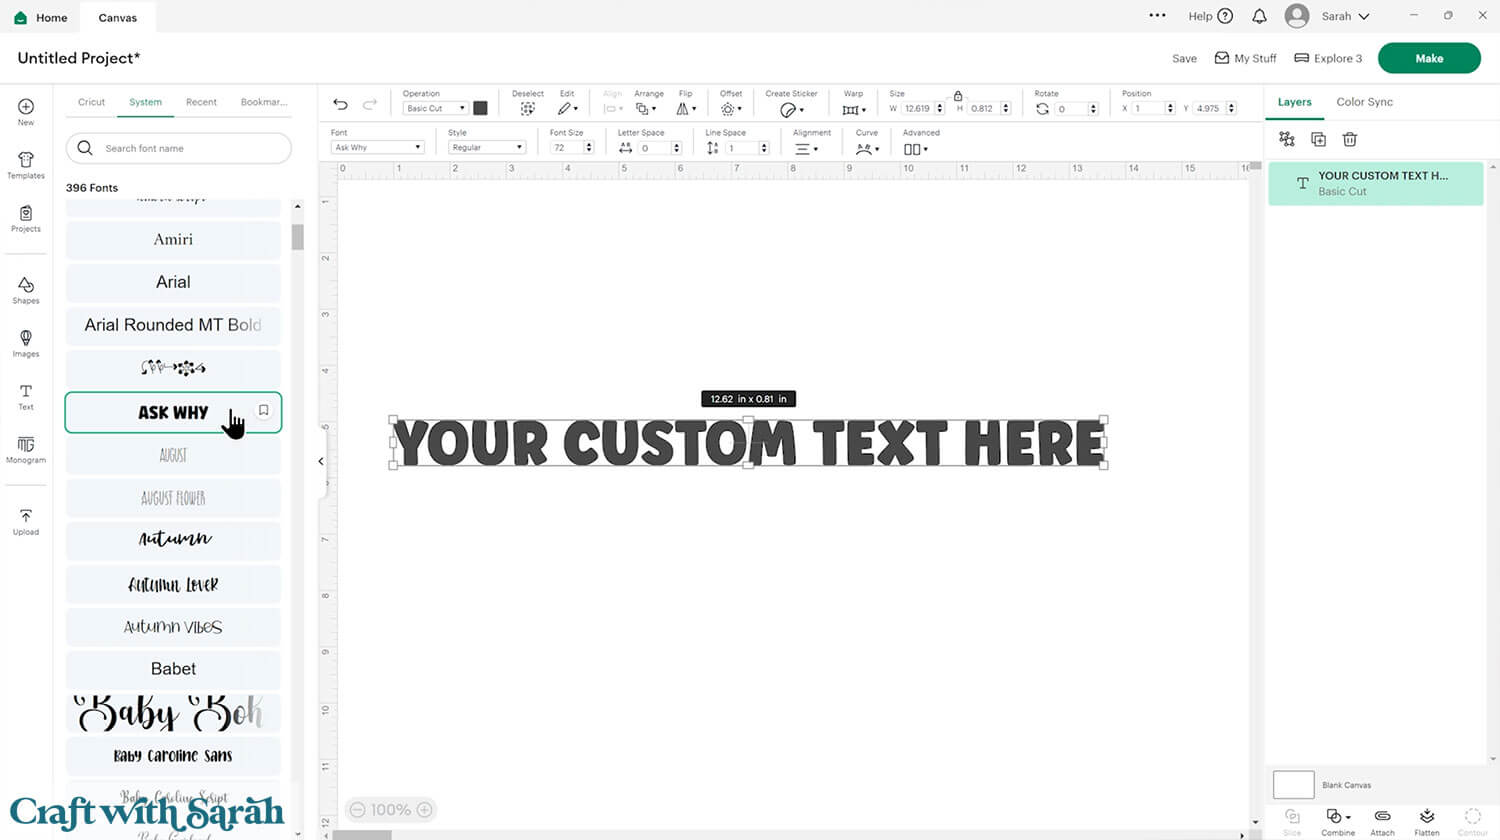Zoom in the canvas with plus icon

pyautogui.click(x=425, y=810)
